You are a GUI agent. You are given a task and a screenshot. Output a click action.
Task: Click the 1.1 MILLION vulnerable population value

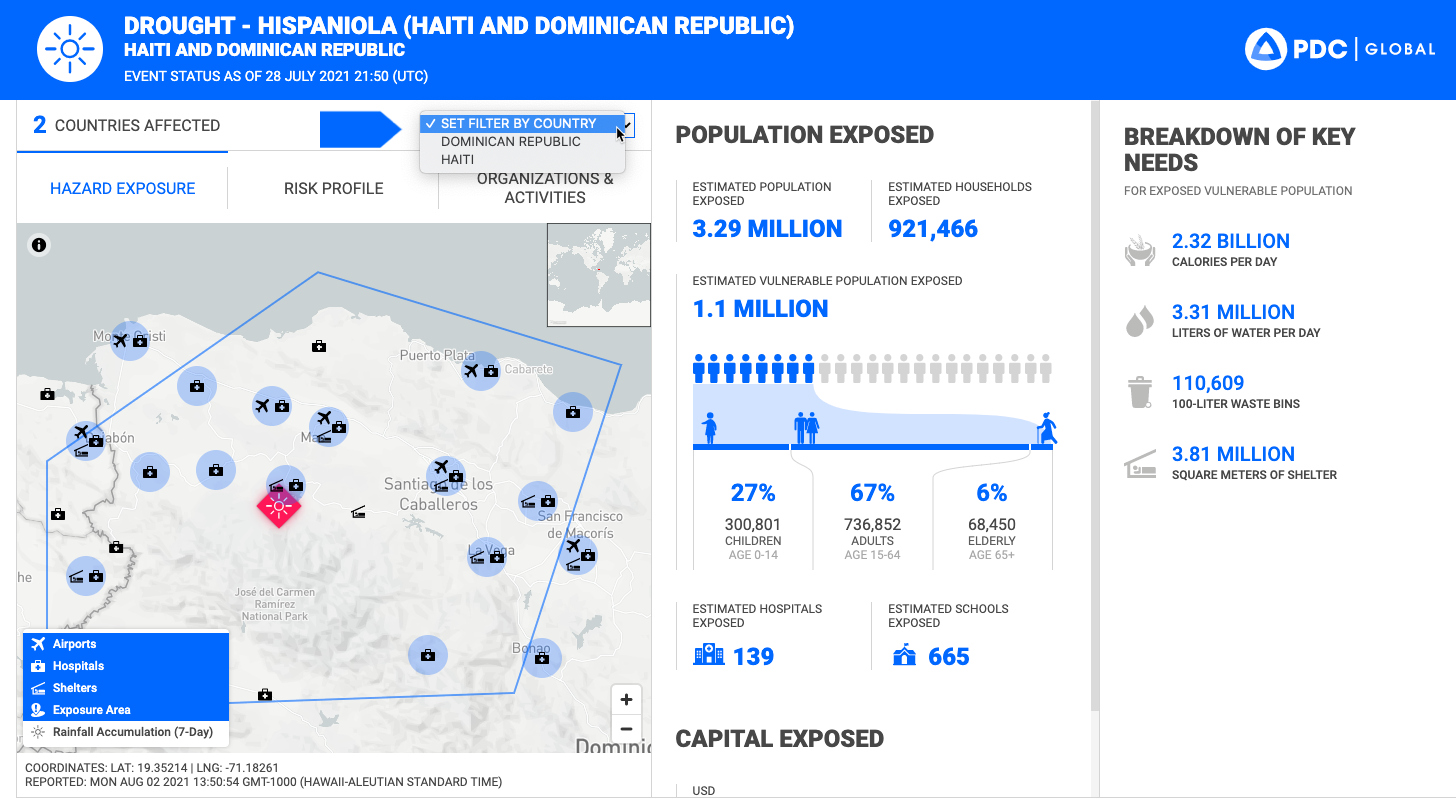pos(761,309)
